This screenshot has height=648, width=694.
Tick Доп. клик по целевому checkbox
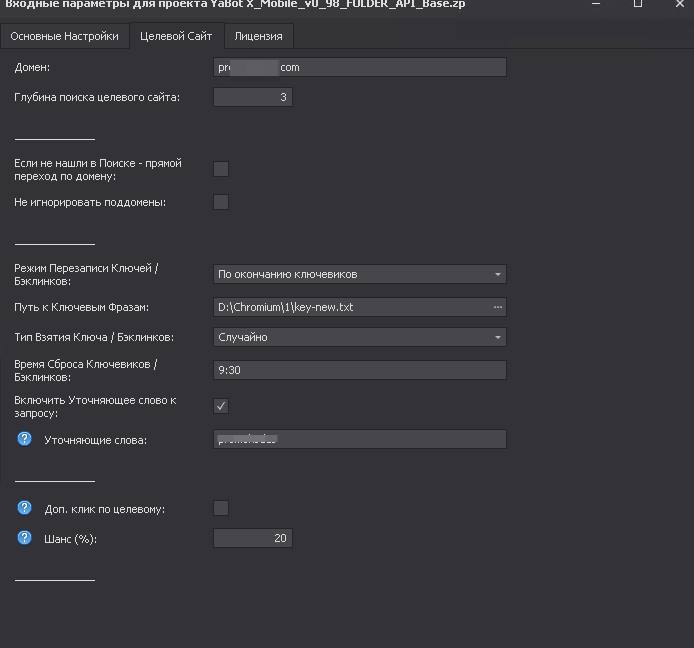[221, 508]
